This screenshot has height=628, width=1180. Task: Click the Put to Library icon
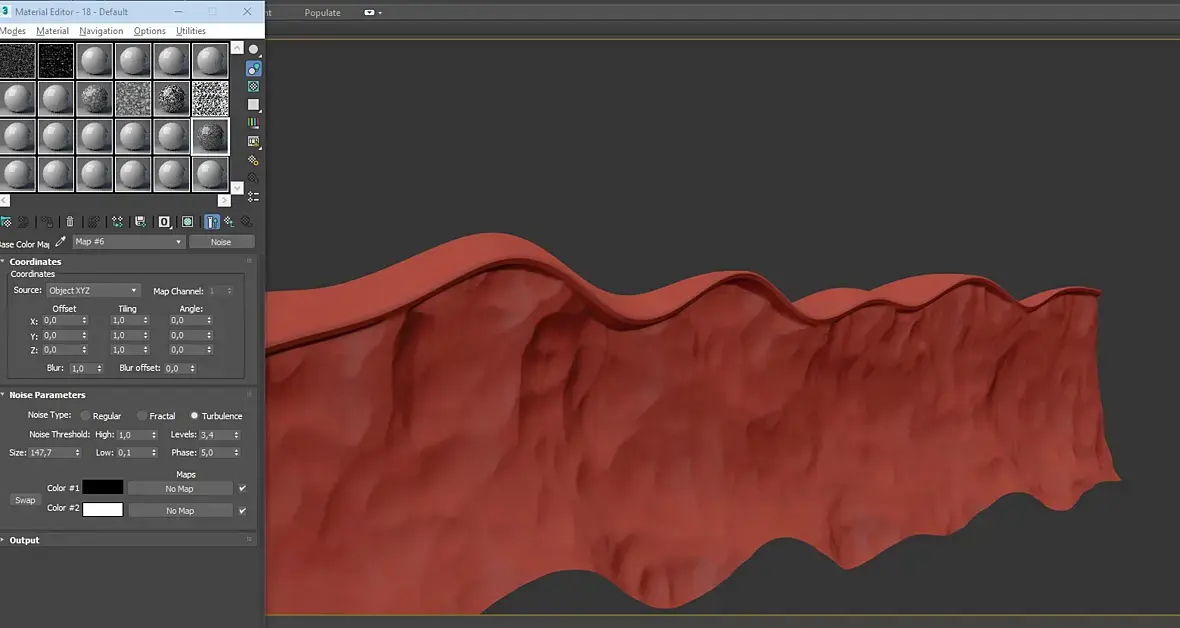coord(140,222)
